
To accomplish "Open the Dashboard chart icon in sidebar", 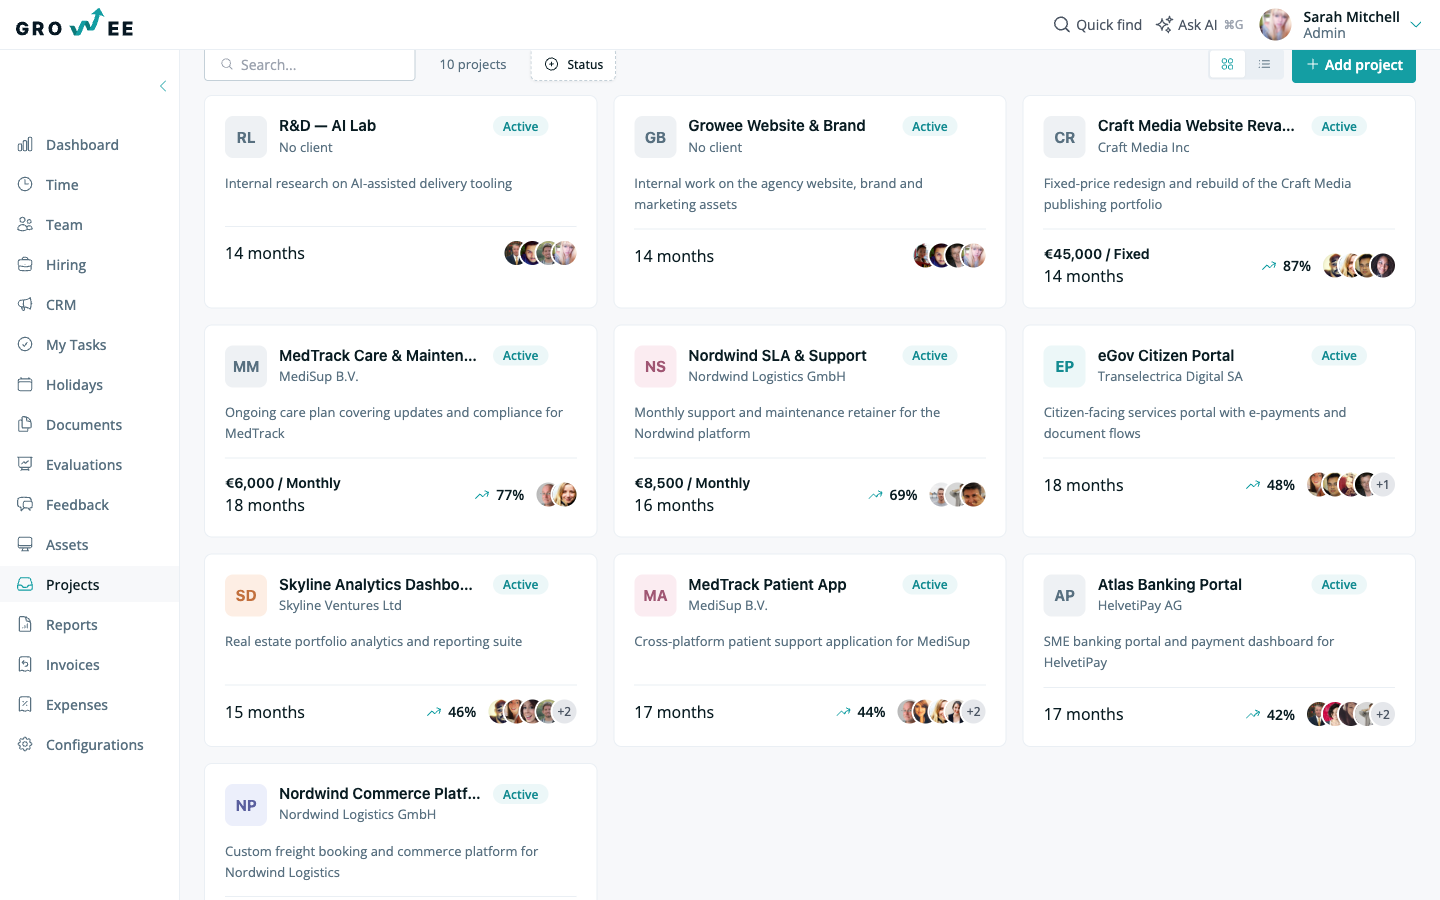I will tap(25, 145).
